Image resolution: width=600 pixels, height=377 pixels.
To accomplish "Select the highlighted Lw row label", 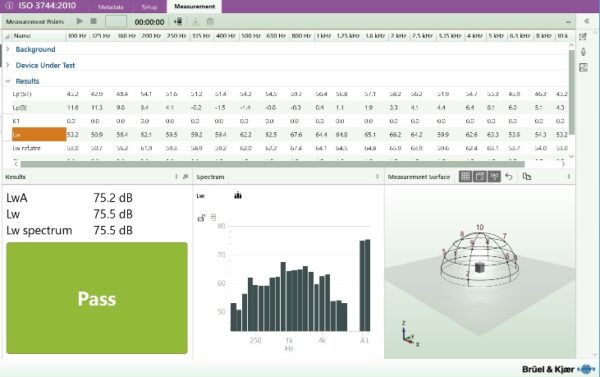I will 39,134.
